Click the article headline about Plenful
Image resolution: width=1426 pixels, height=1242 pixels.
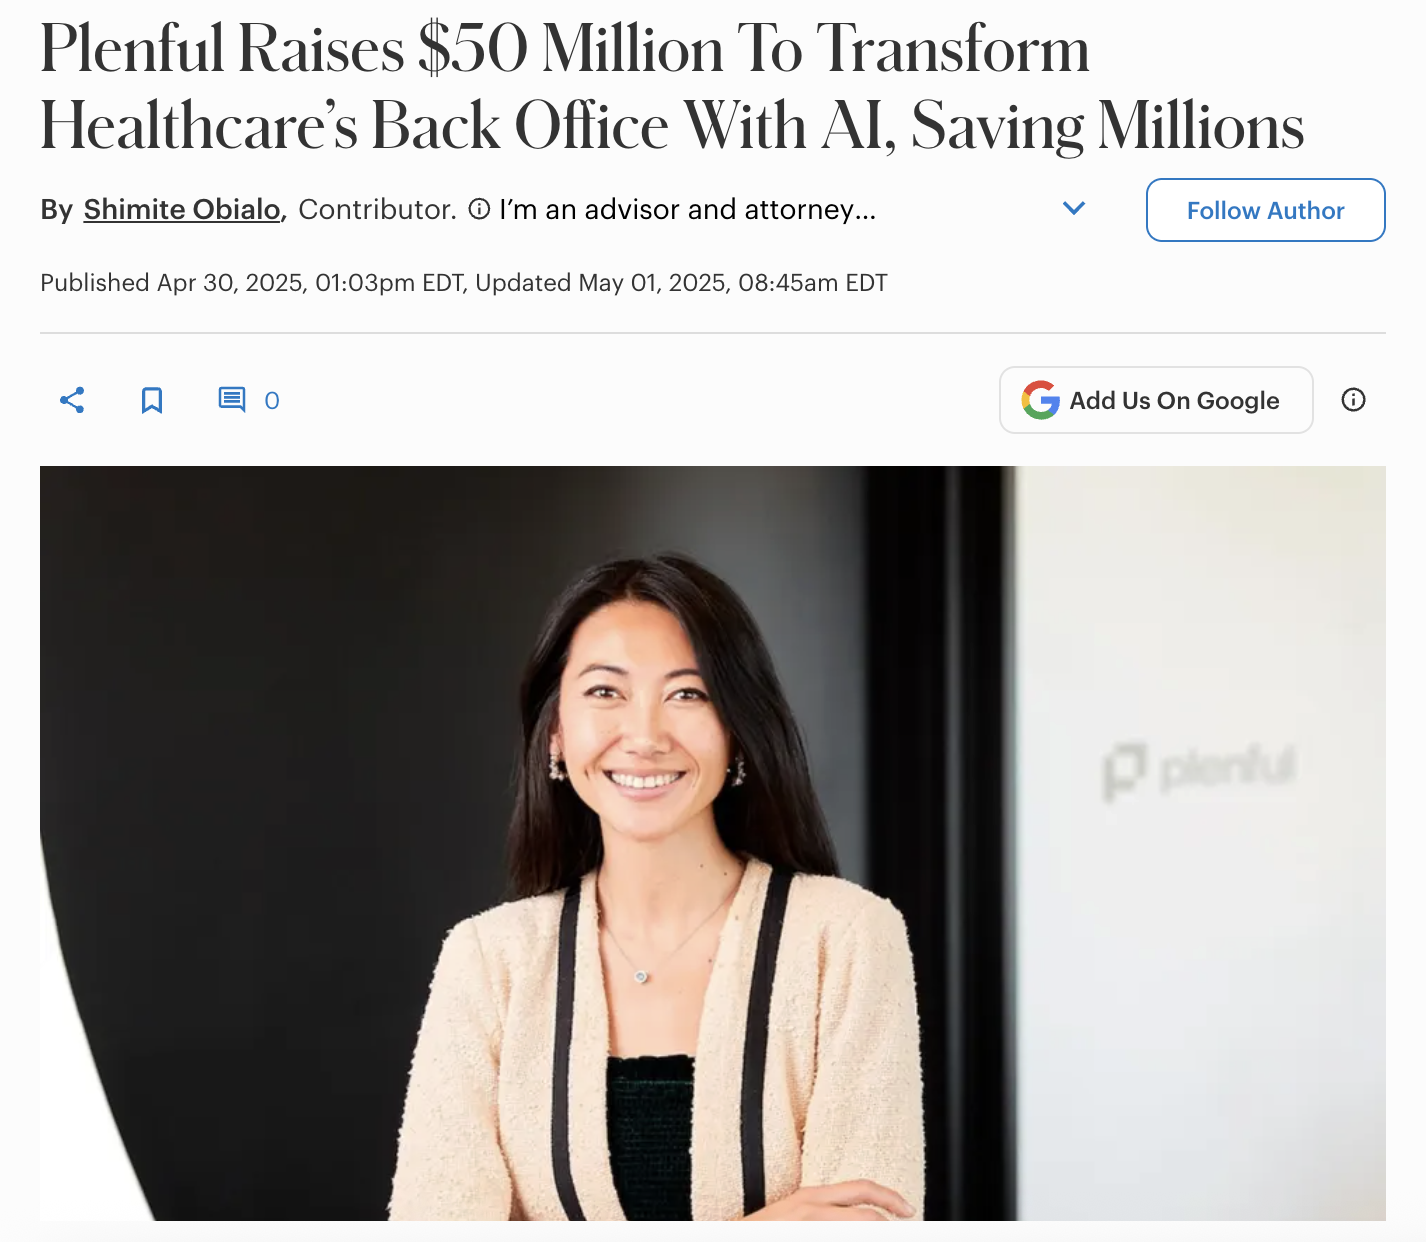(x=672, y=87)
